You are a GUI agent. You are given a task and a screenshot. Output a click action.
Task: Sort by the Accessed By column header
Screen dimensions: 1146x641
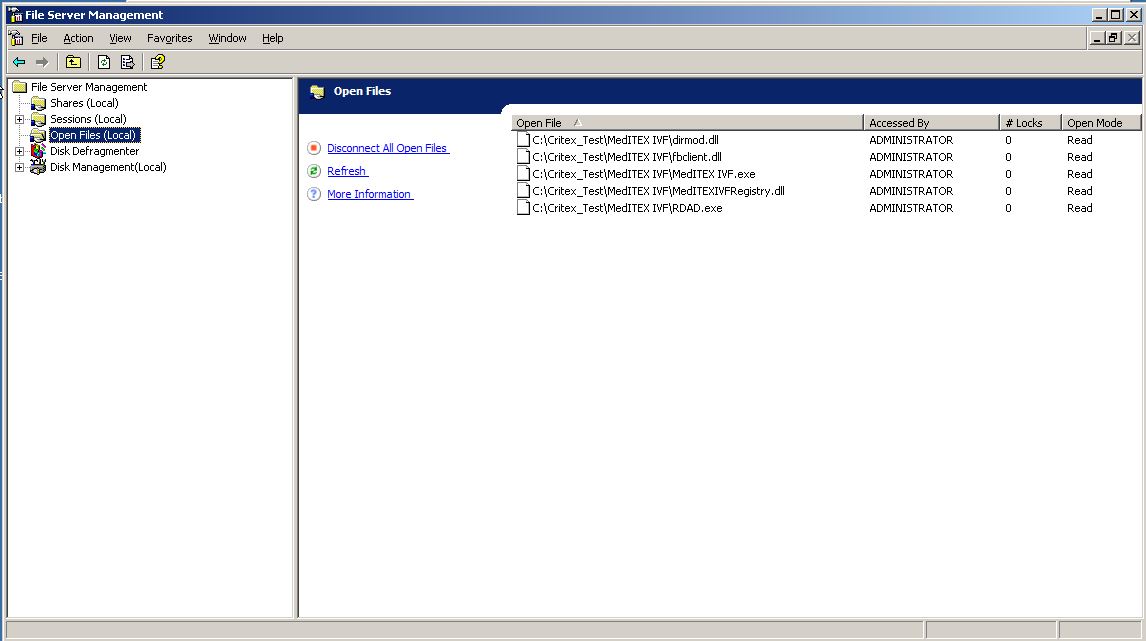point(931,123)
